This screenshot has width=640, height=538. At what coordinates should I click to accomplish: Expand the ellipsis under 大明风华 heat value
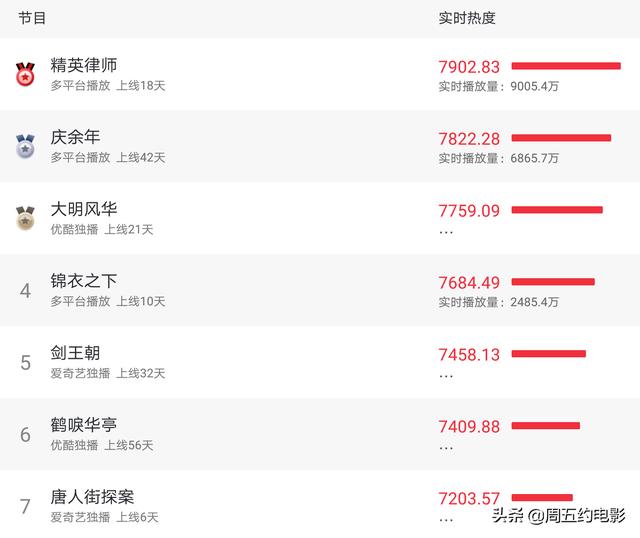pos(446,231)
